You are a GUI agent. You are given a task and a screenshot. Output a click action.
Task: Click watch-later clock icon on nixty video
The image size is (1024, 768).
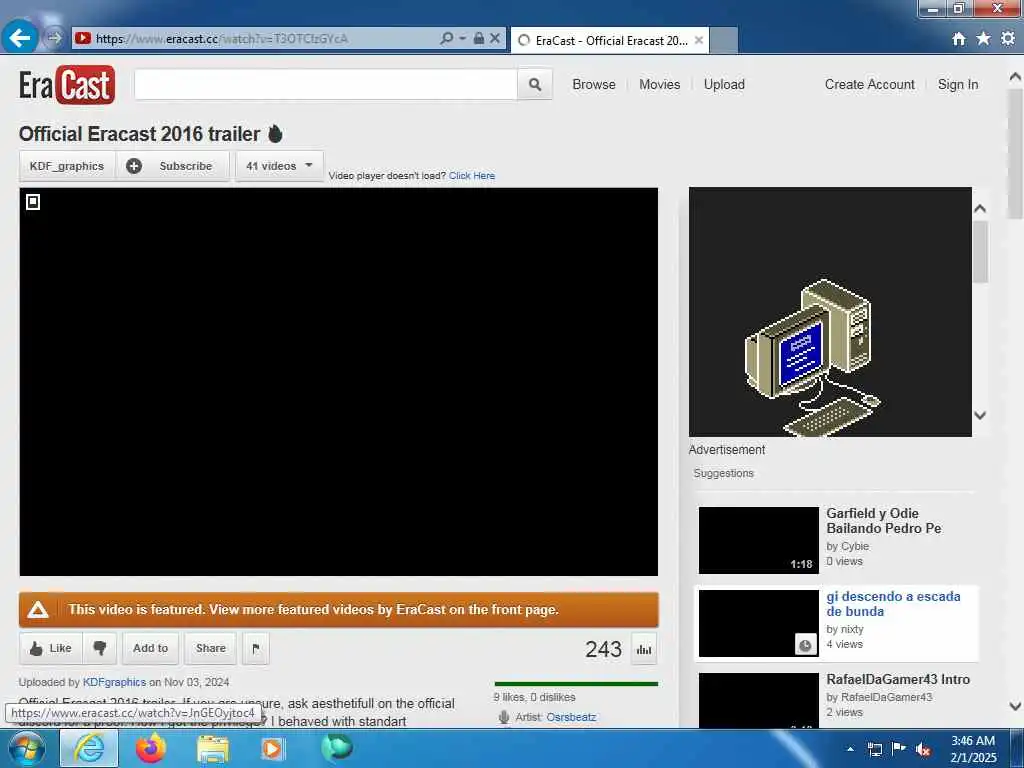(x=805, y=645)
